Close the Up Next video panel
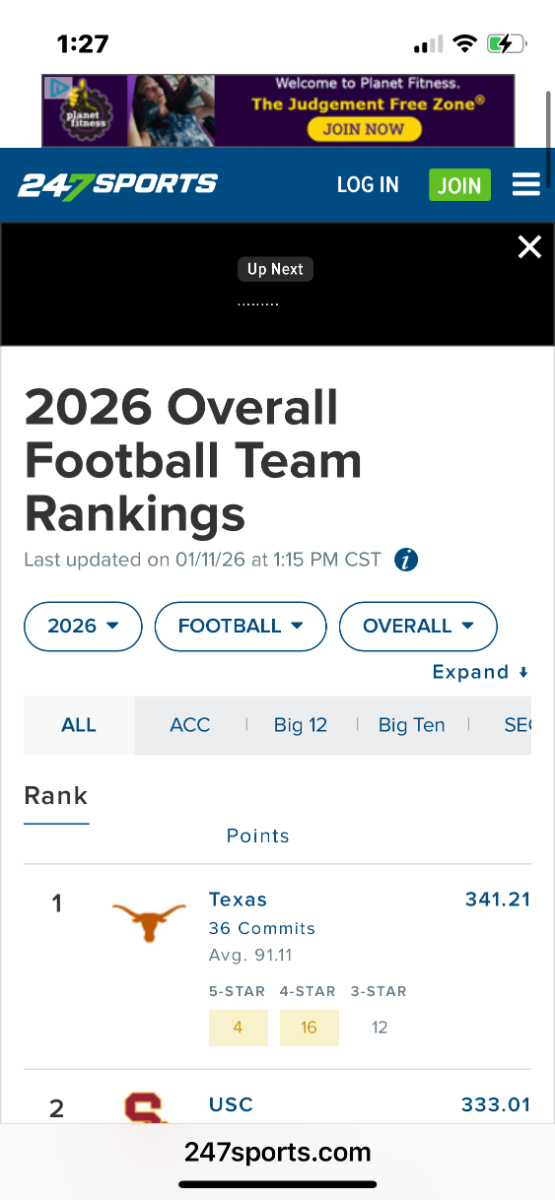The image size is (555, 1200). pyautogui.click(x=529, y=247)
